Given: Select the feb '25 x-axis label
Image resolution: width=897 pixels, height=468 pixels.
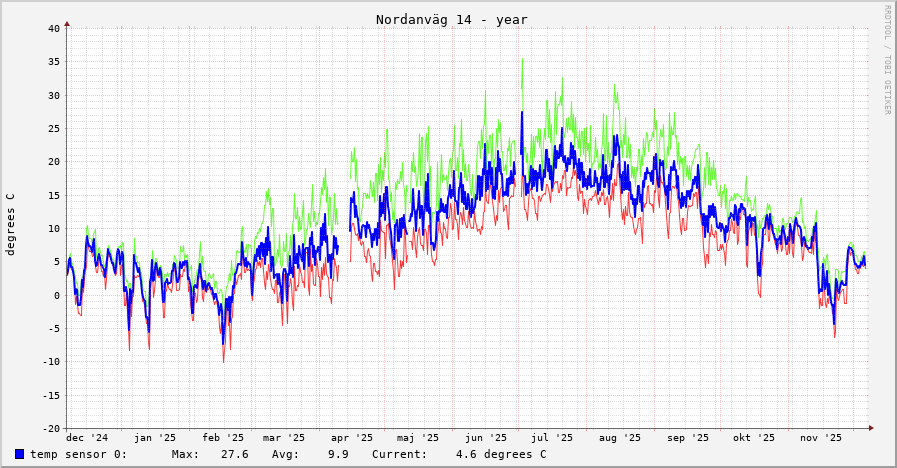Looking at the screenshot, I should pyautogui.click(x=223, y=438).
